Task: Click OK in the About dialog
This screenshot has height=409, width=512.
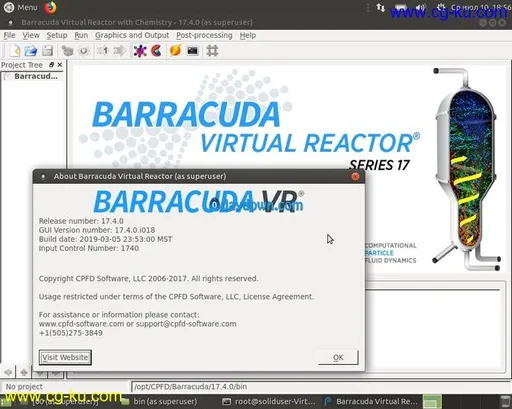Action: (338, 357)
